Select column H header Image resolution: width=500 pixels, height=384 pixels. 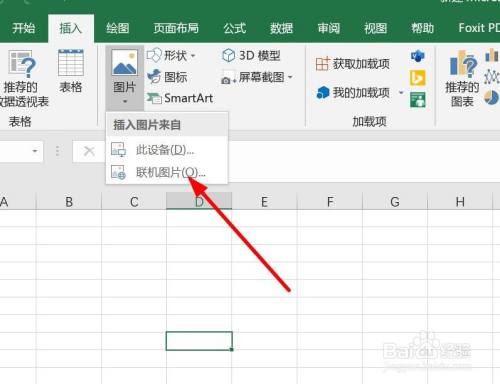click(x=460, y=202)
